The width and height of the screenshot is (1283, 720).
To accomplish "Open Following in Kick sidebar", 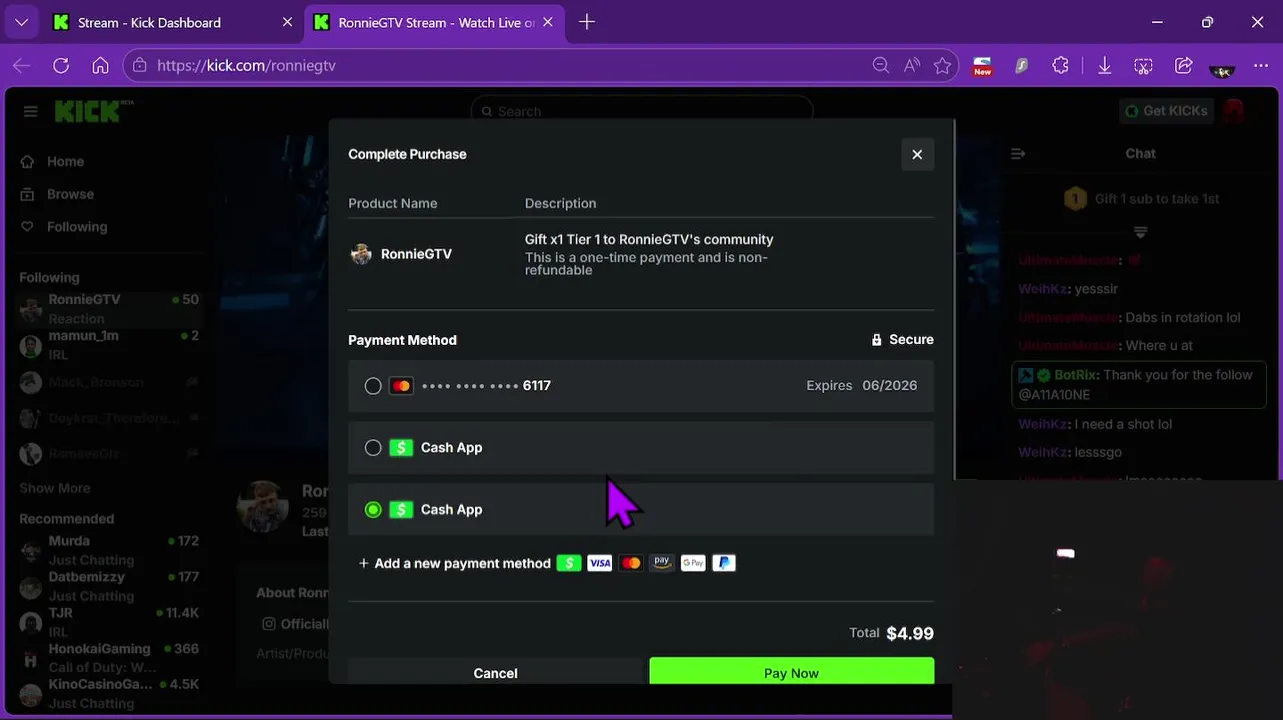I will point(65,227).
